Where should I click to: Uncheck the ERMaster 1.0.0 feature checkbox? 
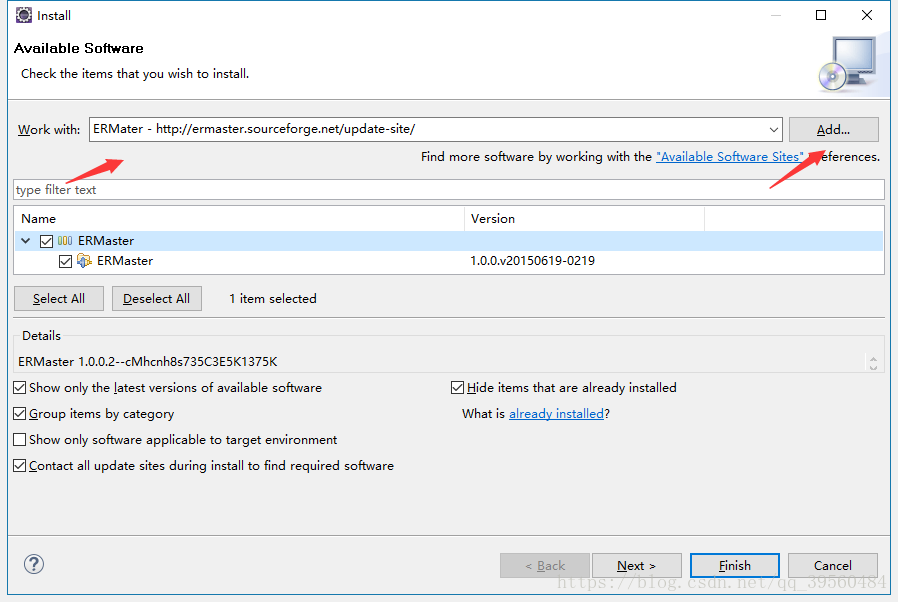tap(65, 261)
